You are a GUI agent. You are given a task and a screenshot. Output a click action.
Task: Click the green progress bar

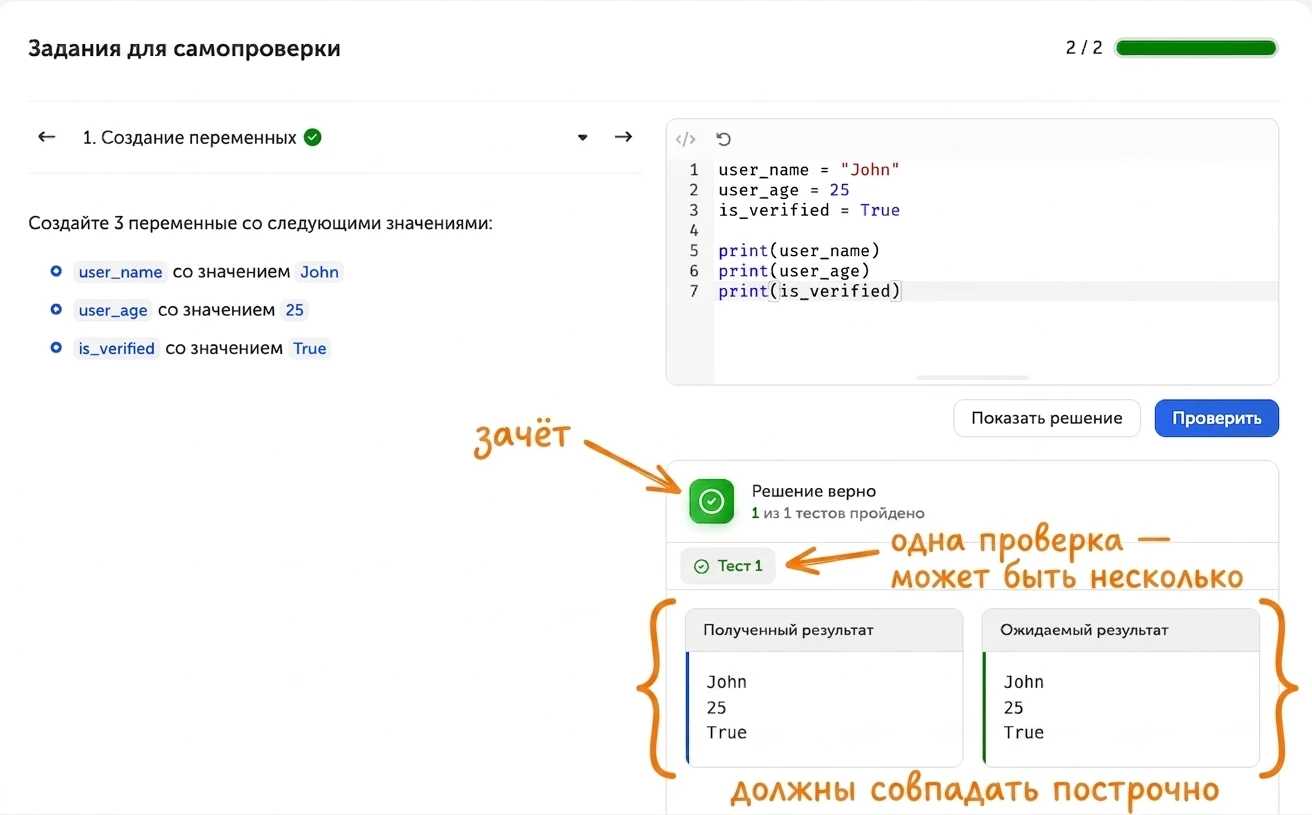(x=1196, y=47)
